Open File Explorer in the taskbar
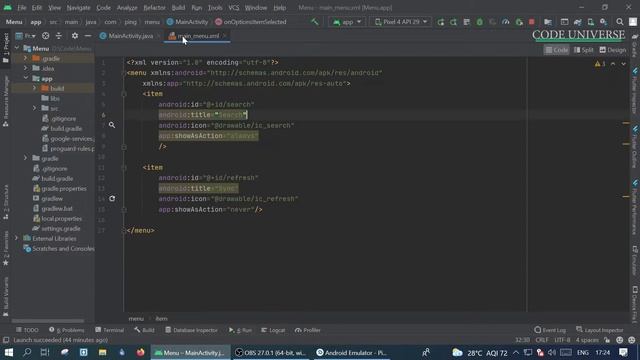 (x=102, y=352)
